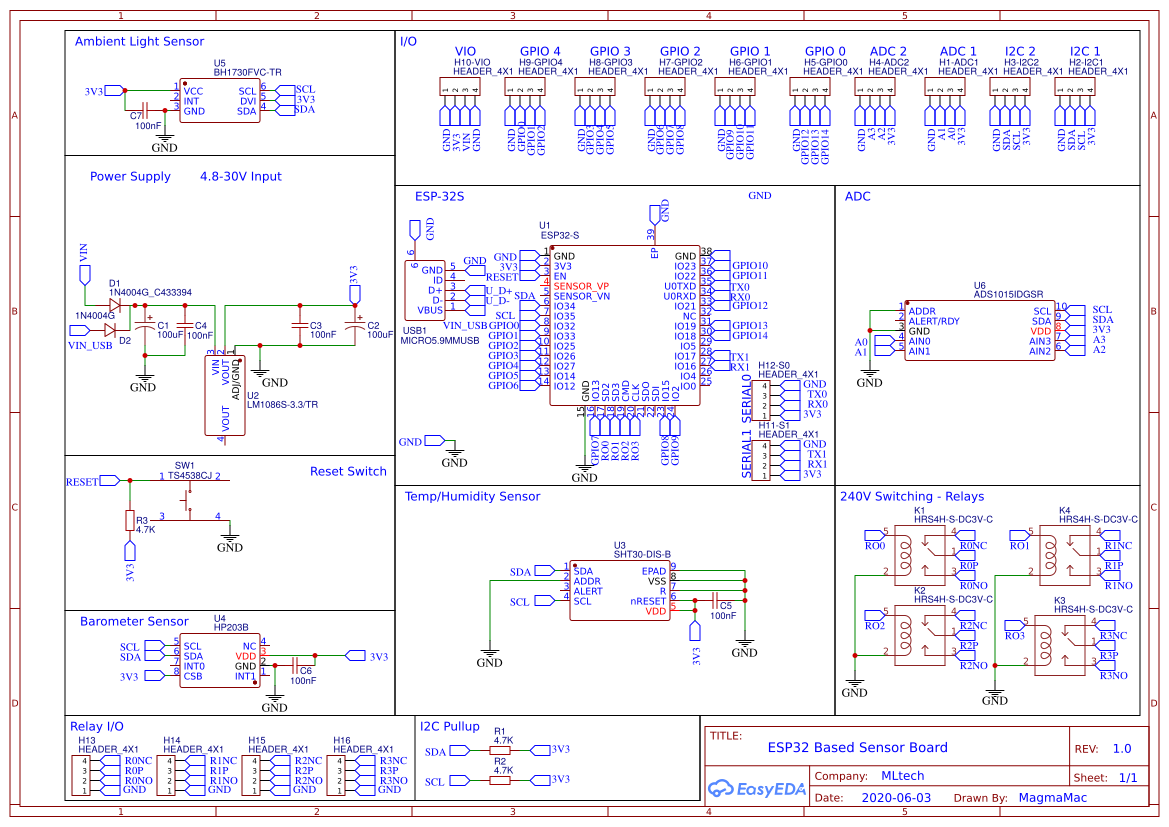The width and height of the screenshot is (1169, 827).
Task: Select the U6 ADS1015IDGSR ADC chip
Action: point(980,331)
